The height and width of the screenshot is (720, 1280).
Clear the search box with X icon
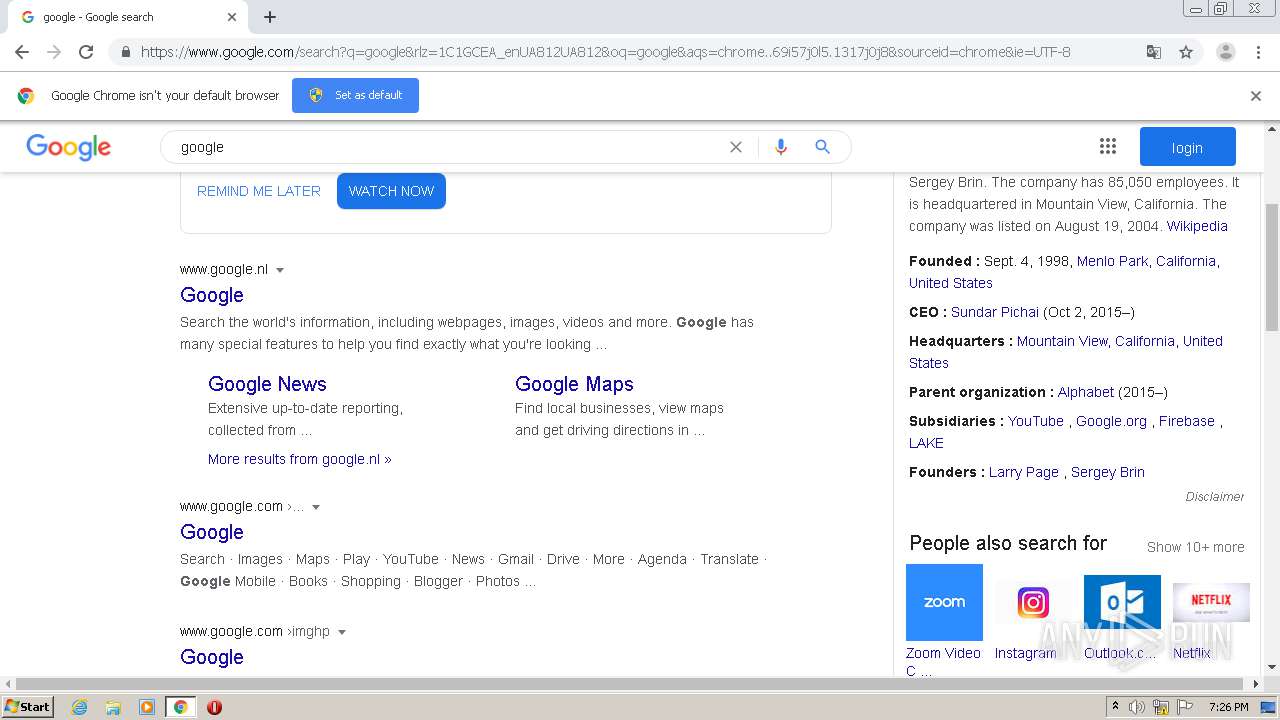tap(736, 147)
